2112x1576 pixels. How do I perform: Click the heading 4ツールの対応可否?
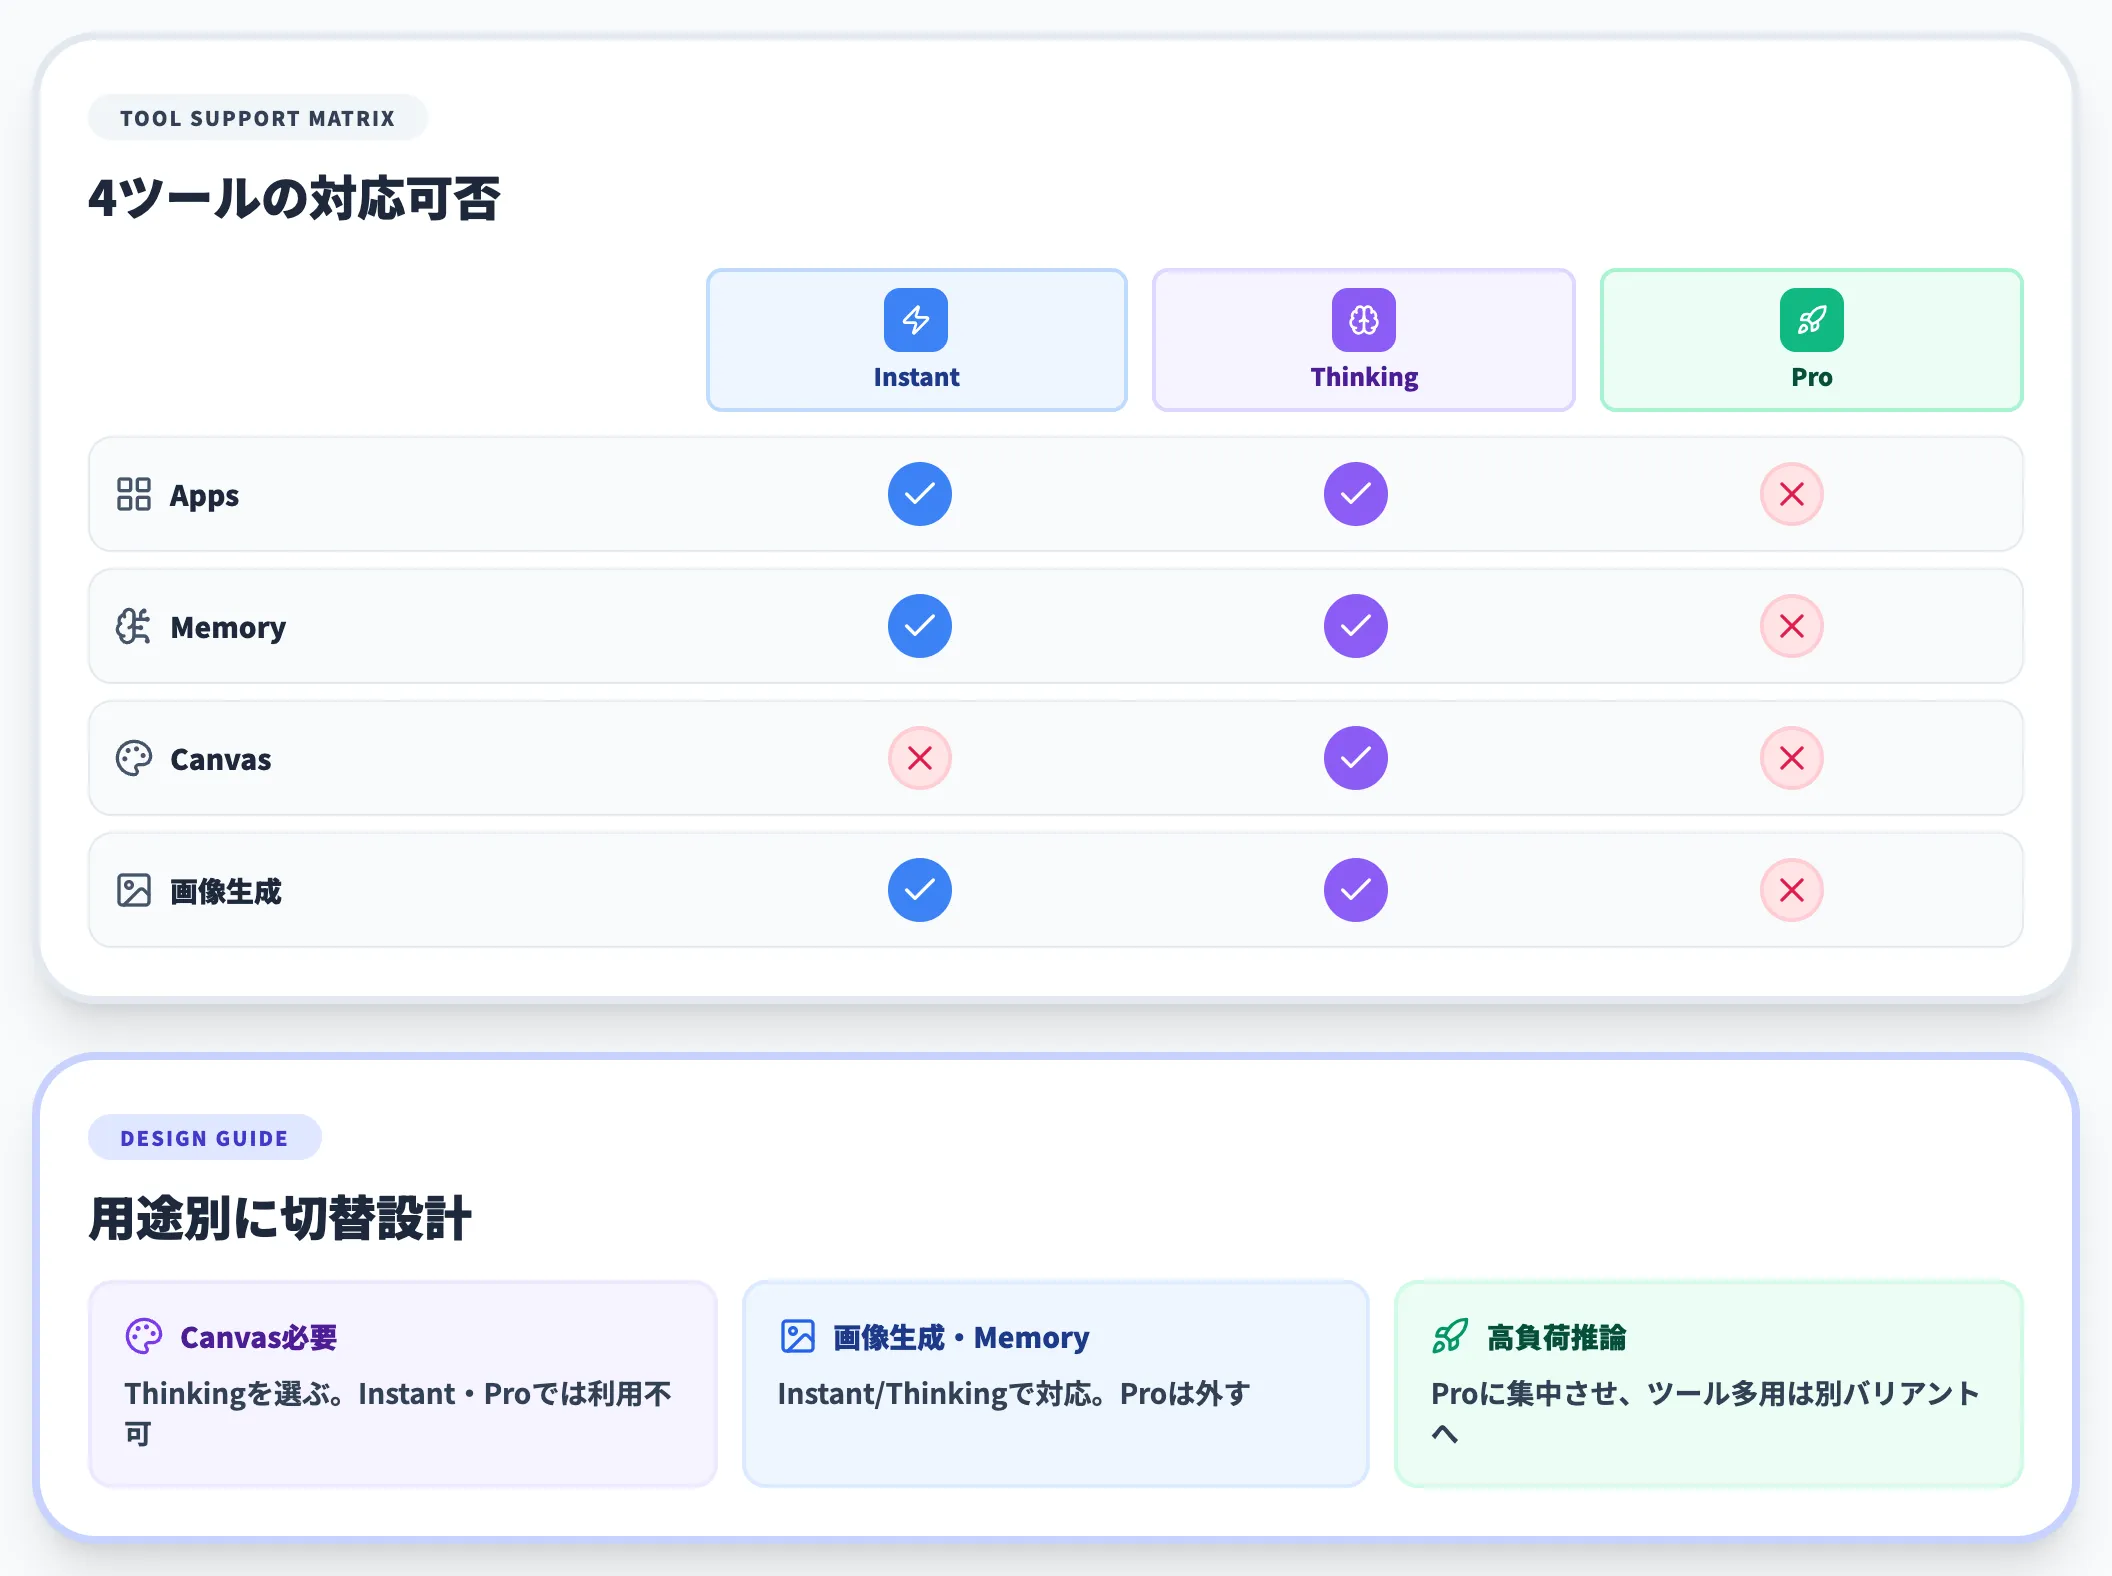[294, 198]
